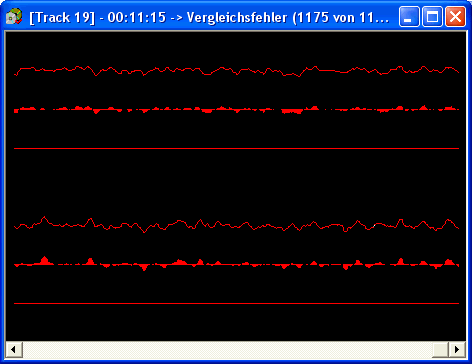This screenshot has height=364, width=472.
Task: Click the lower channel's top waveform line
Action: click(x=237, y=225)
